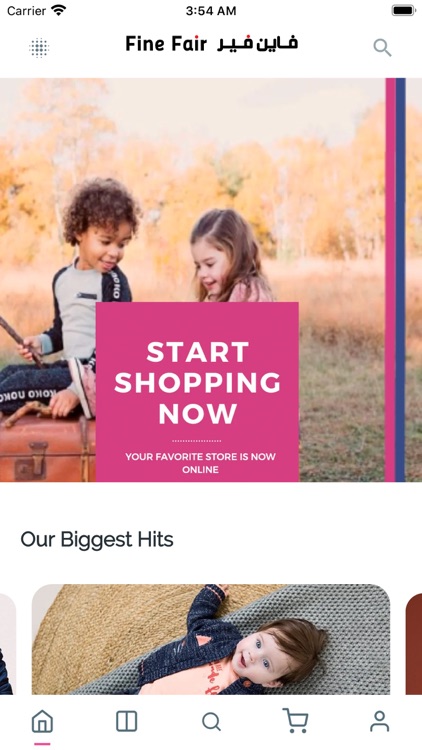Open the profile account icon
This screenshot has width=422, height=750.
tap(379, 721)
